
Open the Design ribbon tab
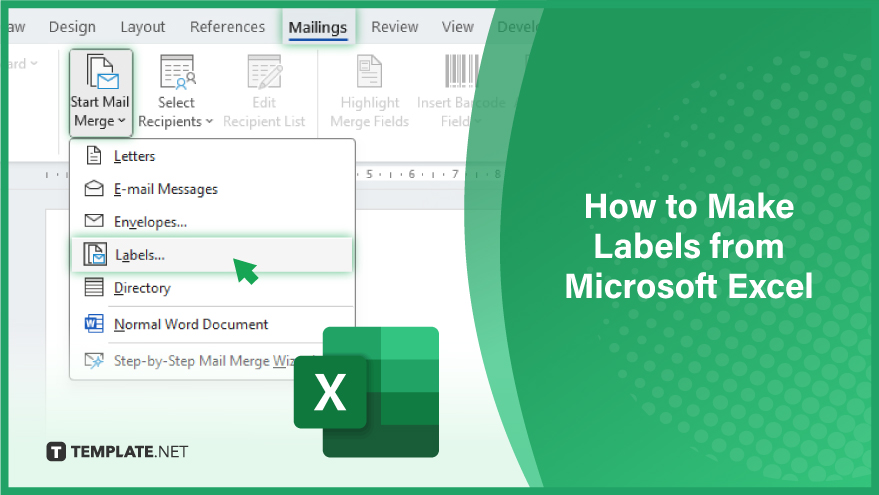pos(72,27)
